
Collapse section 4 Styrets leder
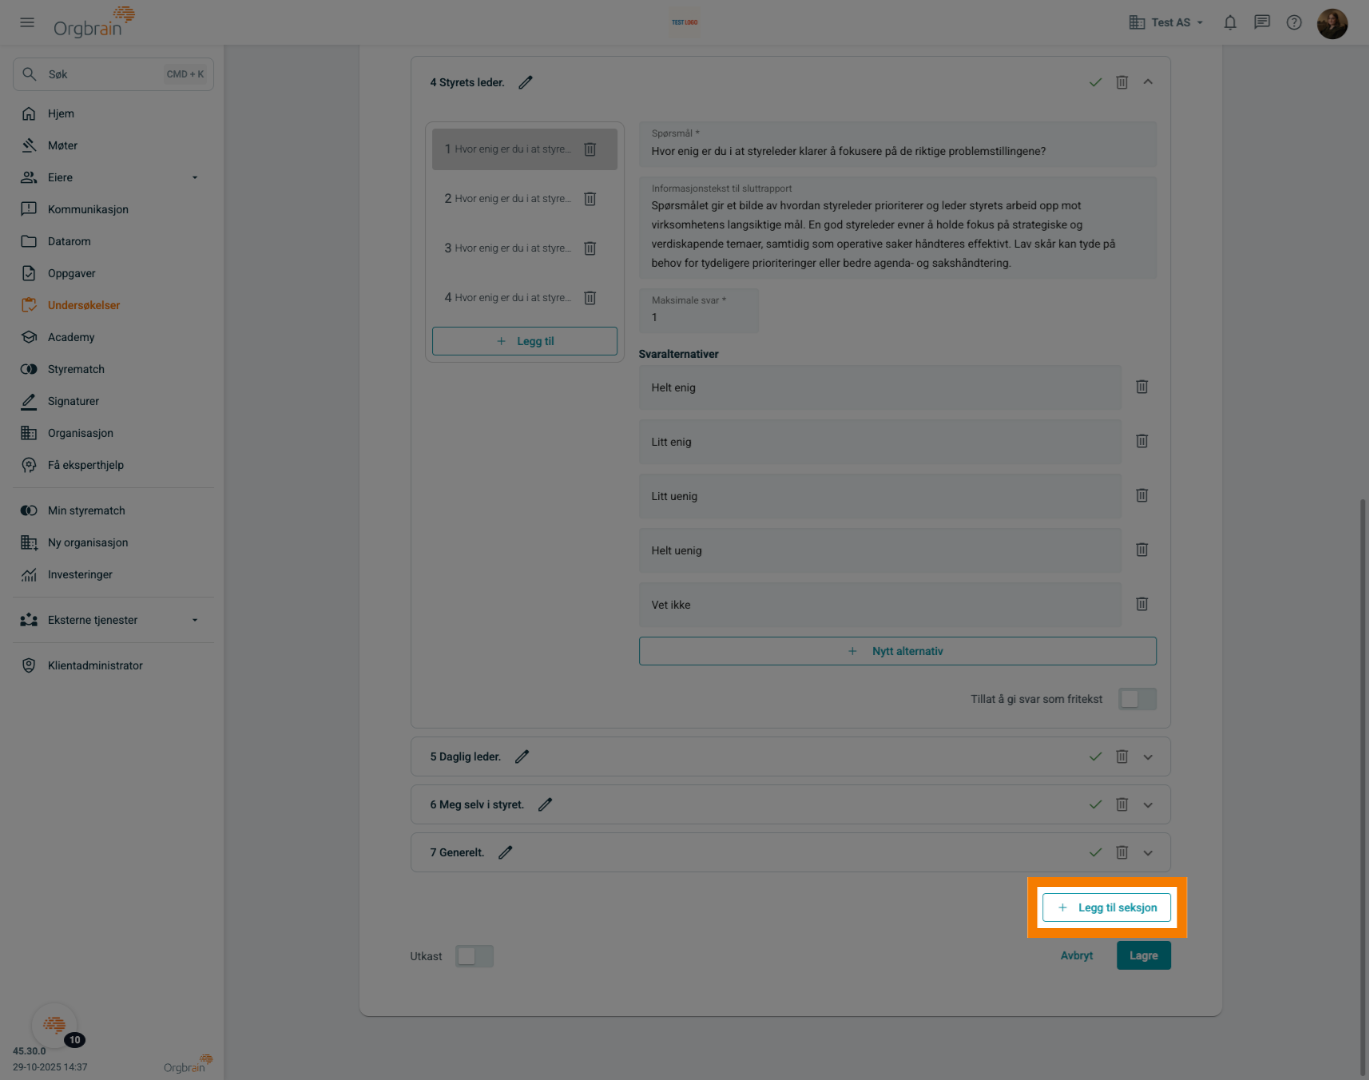pos(1148,82)
